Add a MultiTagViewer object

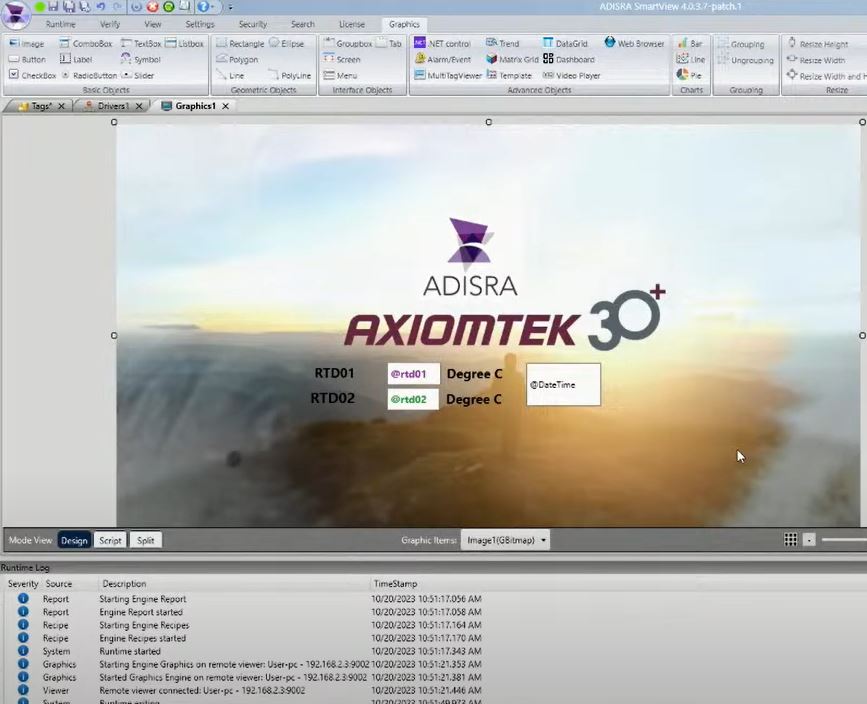coord(448,75)
